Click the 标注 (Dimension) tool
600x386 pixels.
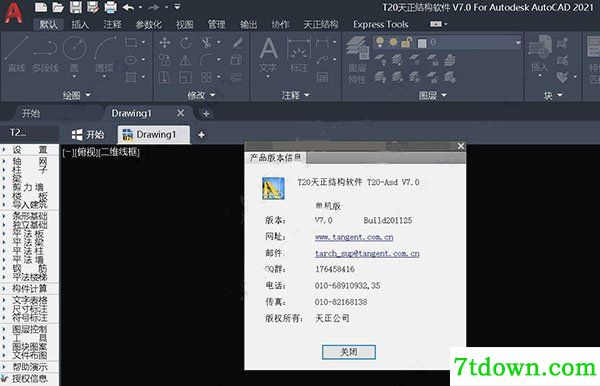pos(298,55)
